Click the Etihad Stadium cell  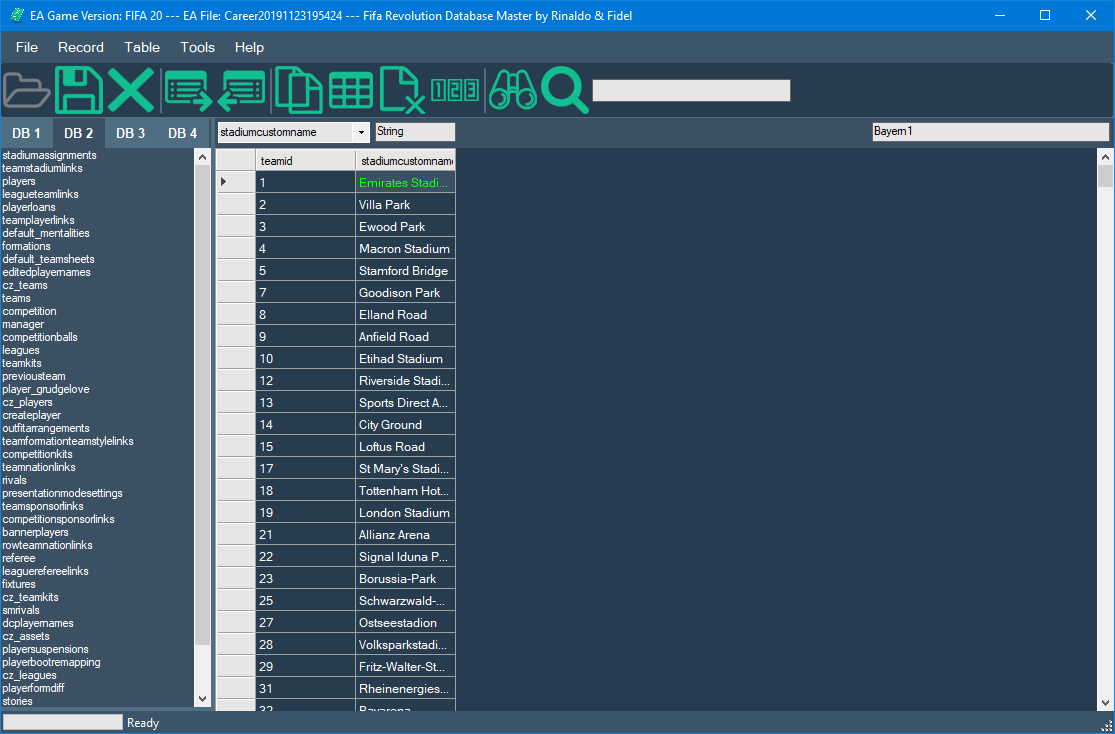pos(405,359)
